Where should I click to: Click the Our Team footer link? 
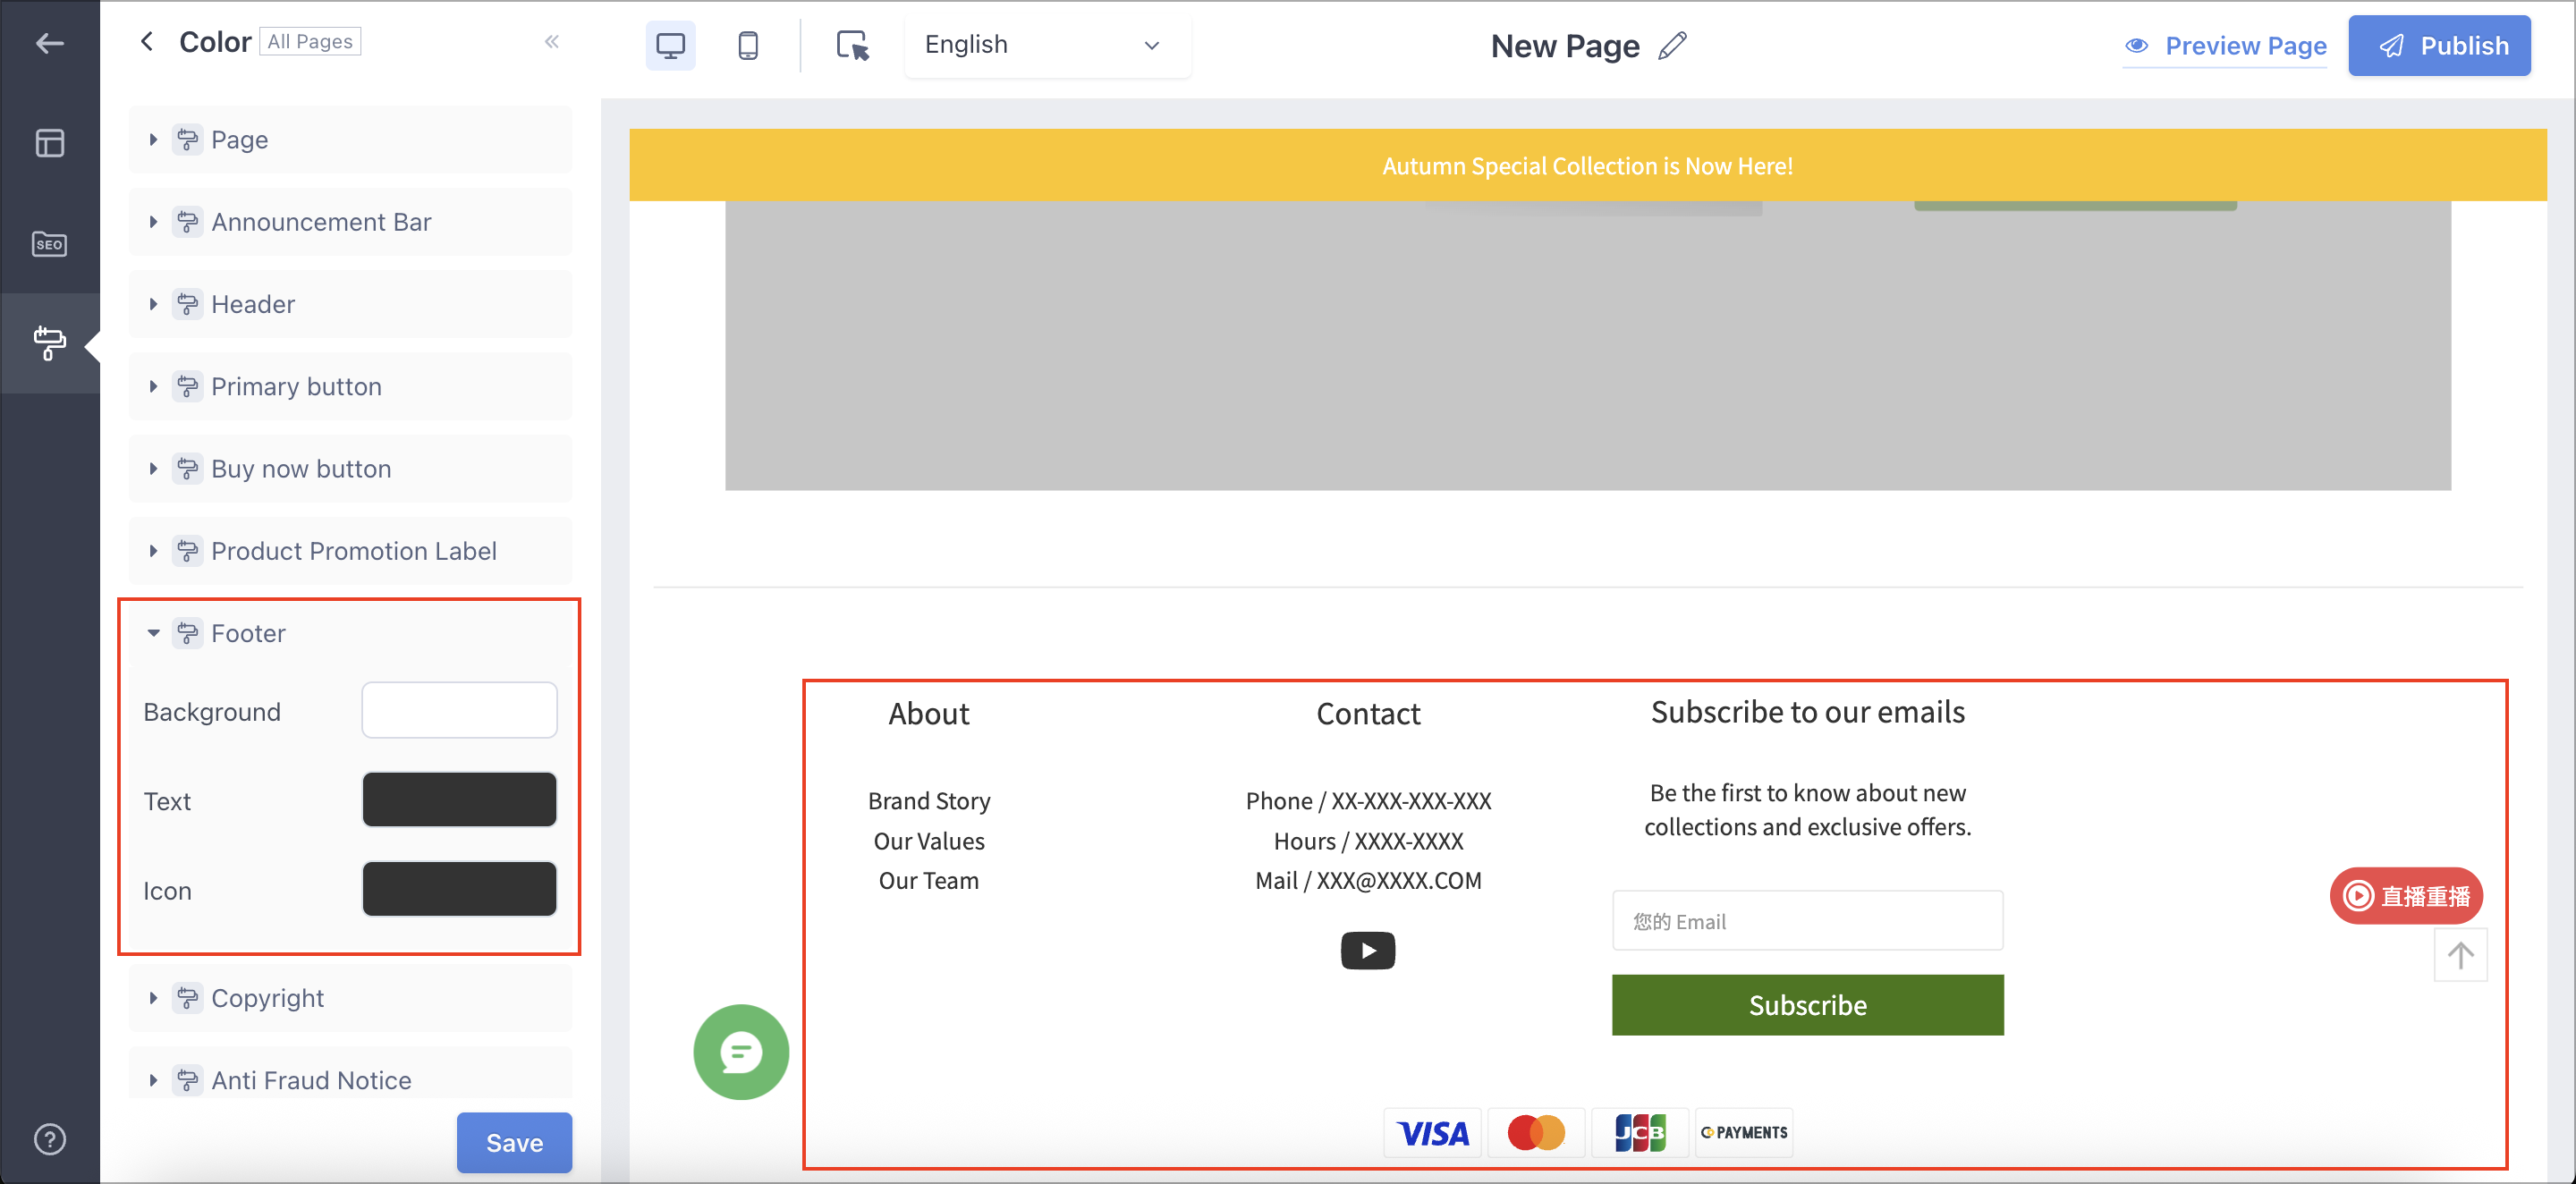coord(929,881)
